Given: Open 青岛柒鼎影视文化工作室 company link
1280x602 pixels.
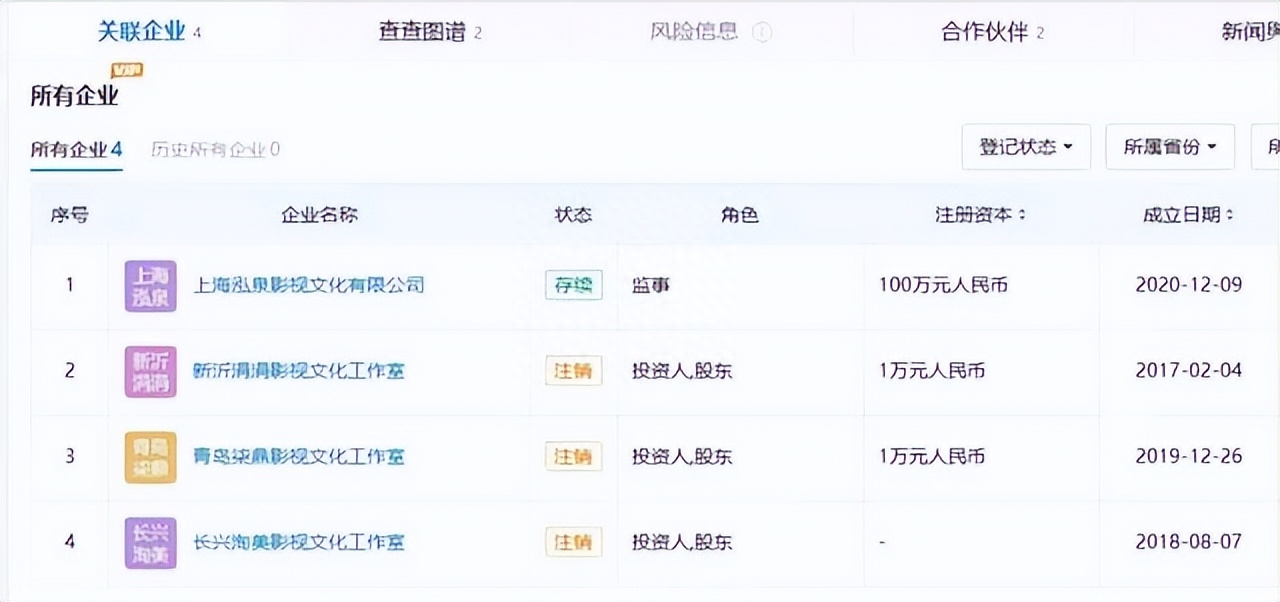Looking at the screenshot, I should tap(298, 457).
